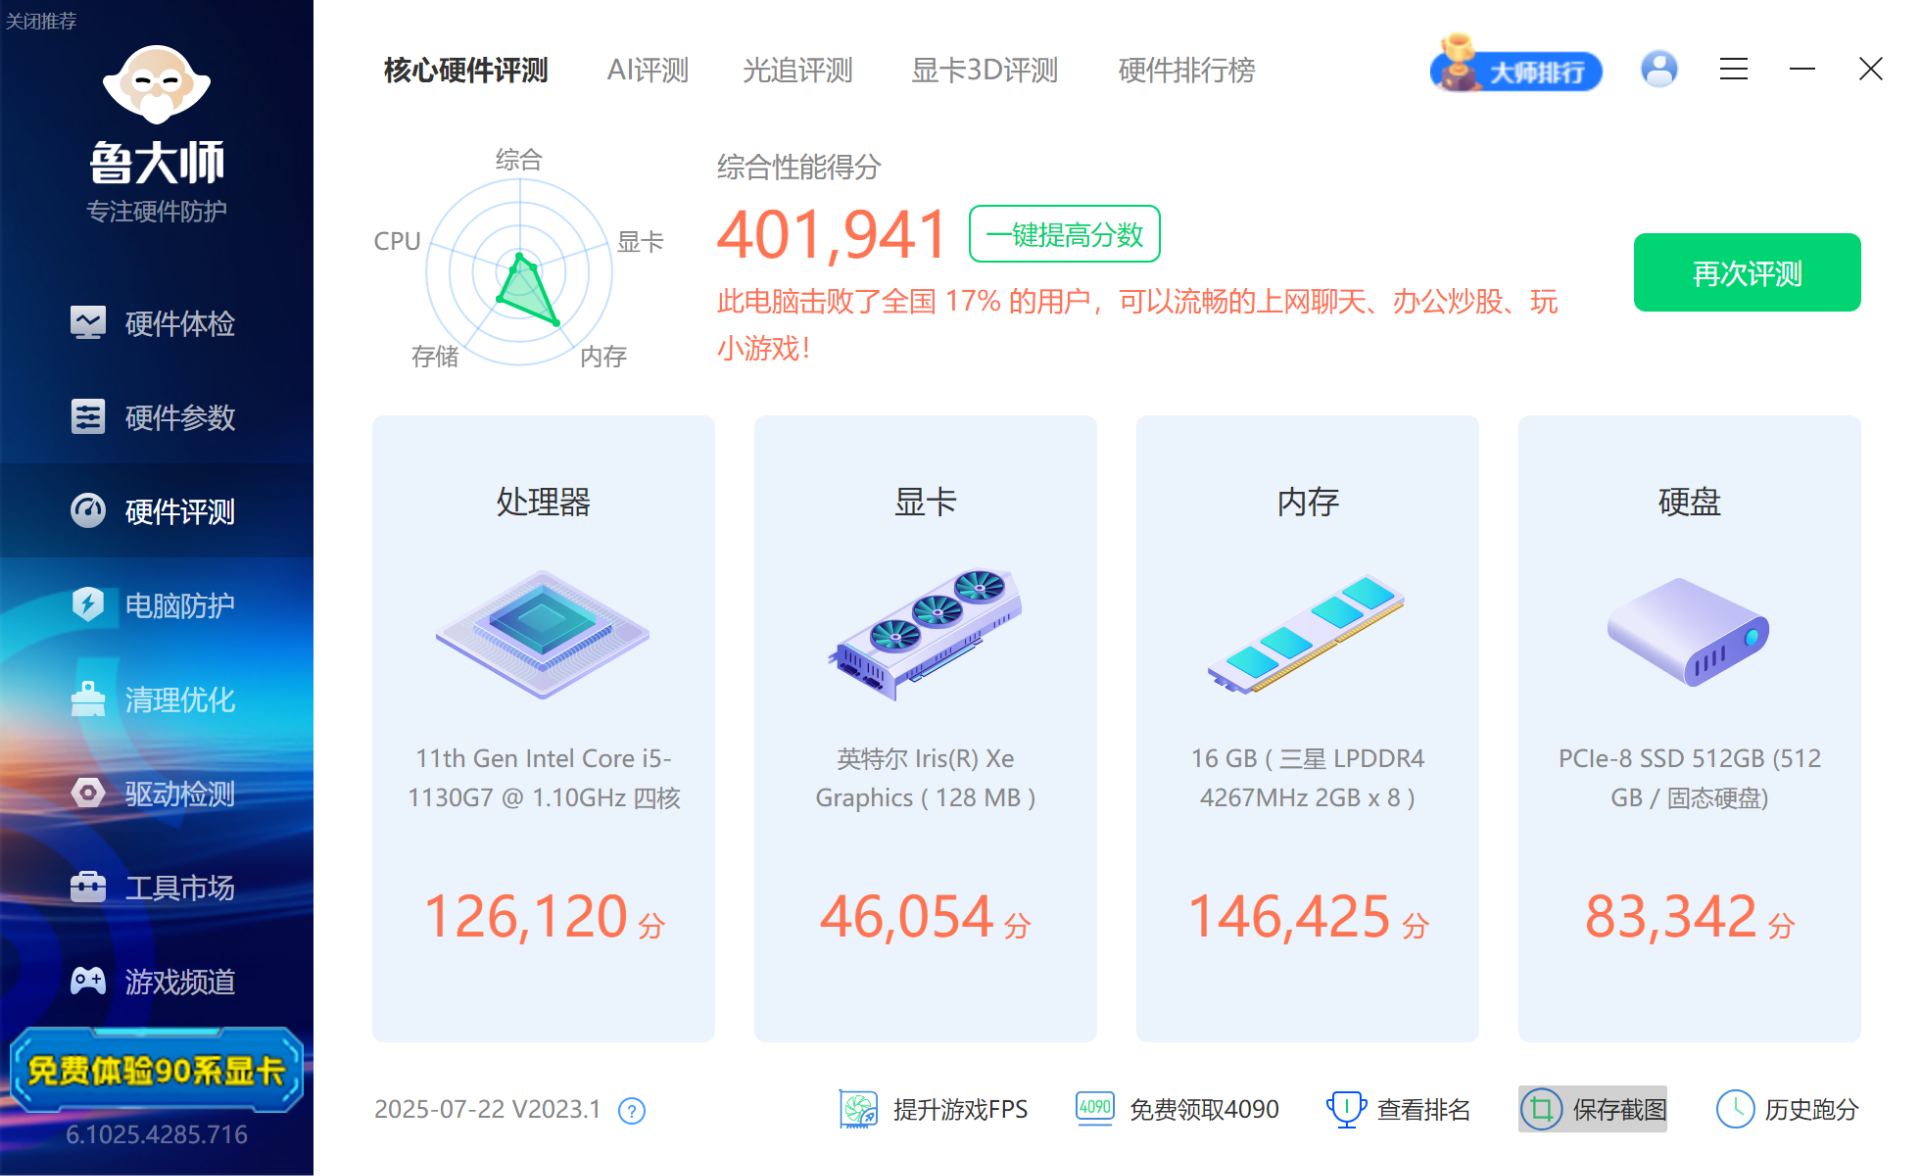Click the 历史跑分 link text
The height and width of the screenshot is (1176, 1920).
(x=1812, y=1109)
